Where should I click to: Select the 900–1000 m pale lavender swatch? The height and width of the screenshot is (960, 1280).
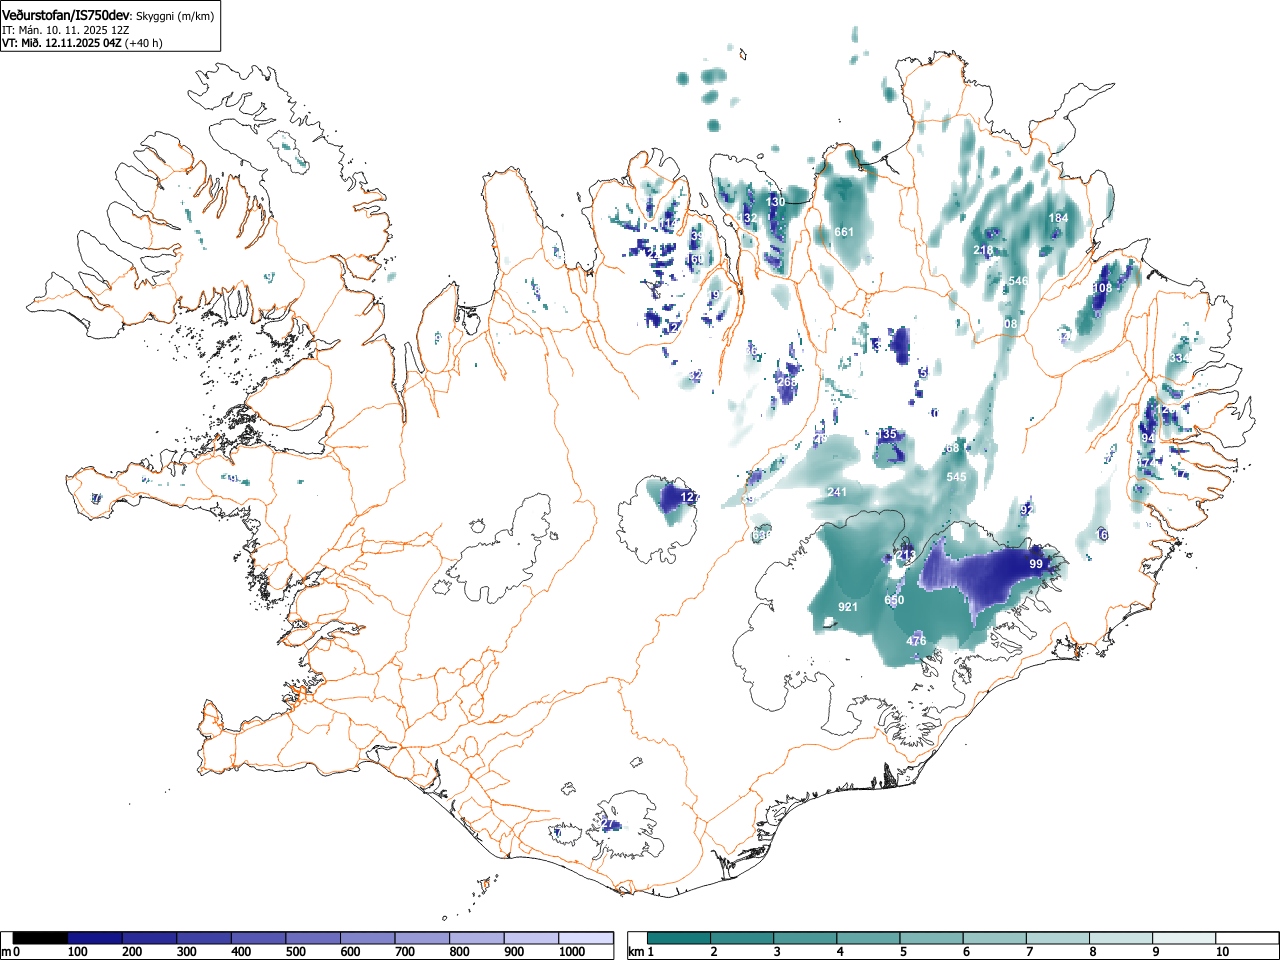coord(531,938)
